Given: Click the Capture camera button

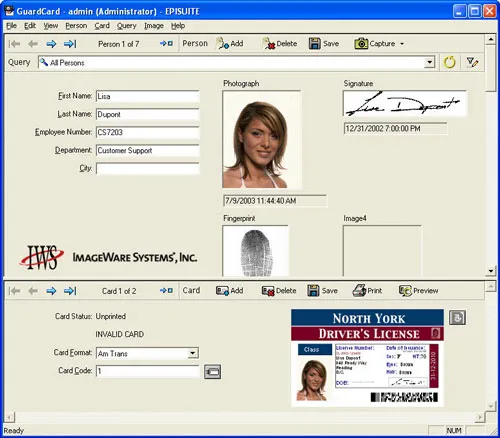Looking at the screenshot, I should [x=374, y=44].
